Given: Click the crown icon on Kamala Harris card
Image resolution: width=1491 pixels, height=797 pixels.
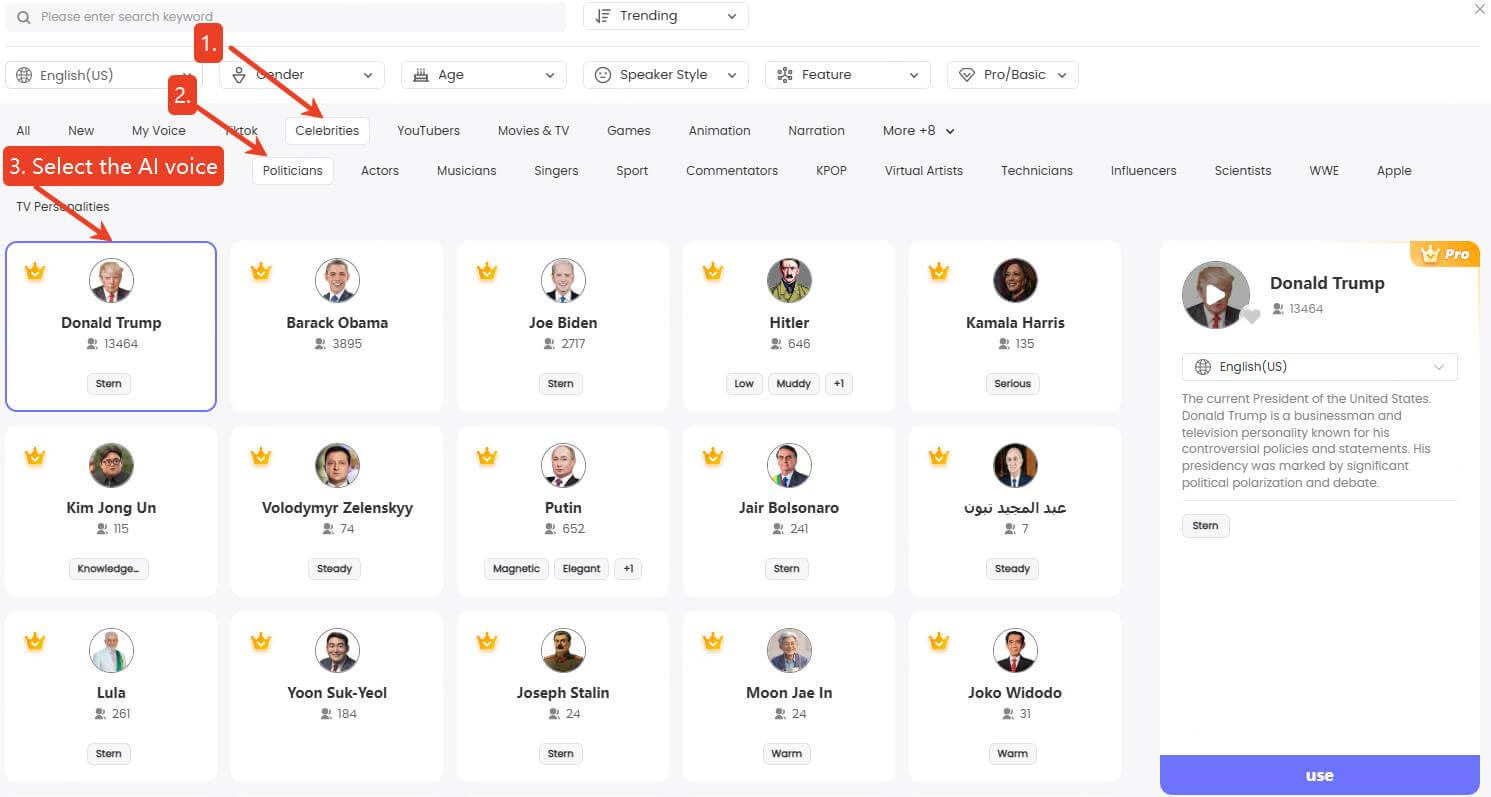Looking at the screenshot, I should pyautogui.click(x=939, y=271).
